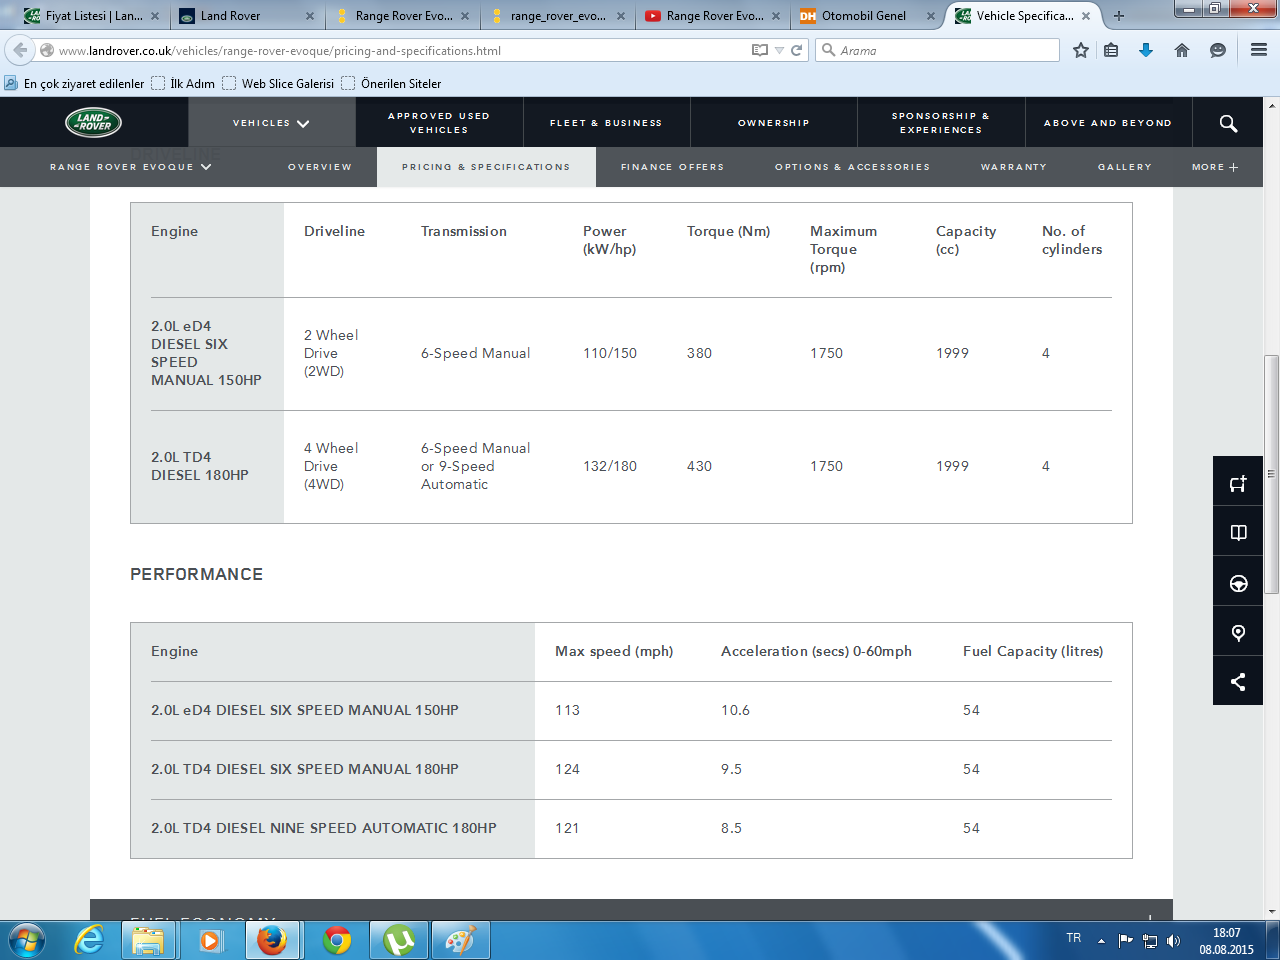
Task: Open a new tab with the plus button
Action: 1119,16
